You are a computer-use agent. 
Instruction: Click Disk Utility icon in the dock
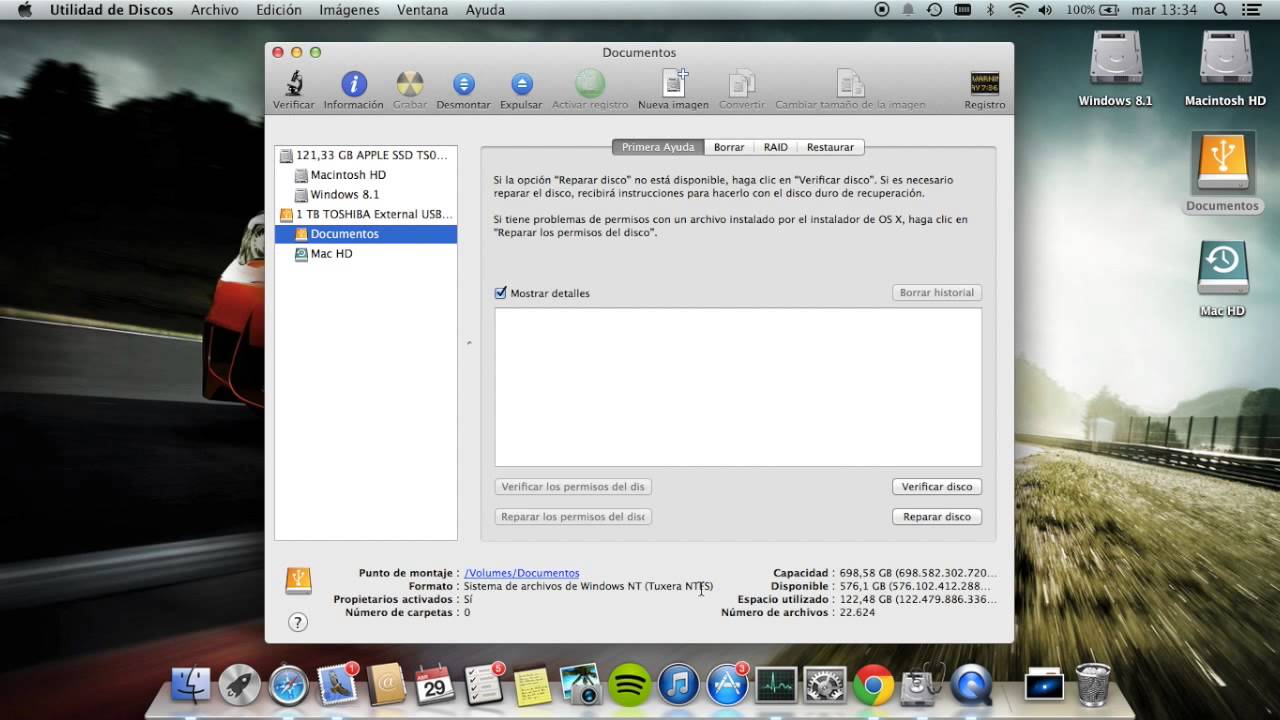922,684
